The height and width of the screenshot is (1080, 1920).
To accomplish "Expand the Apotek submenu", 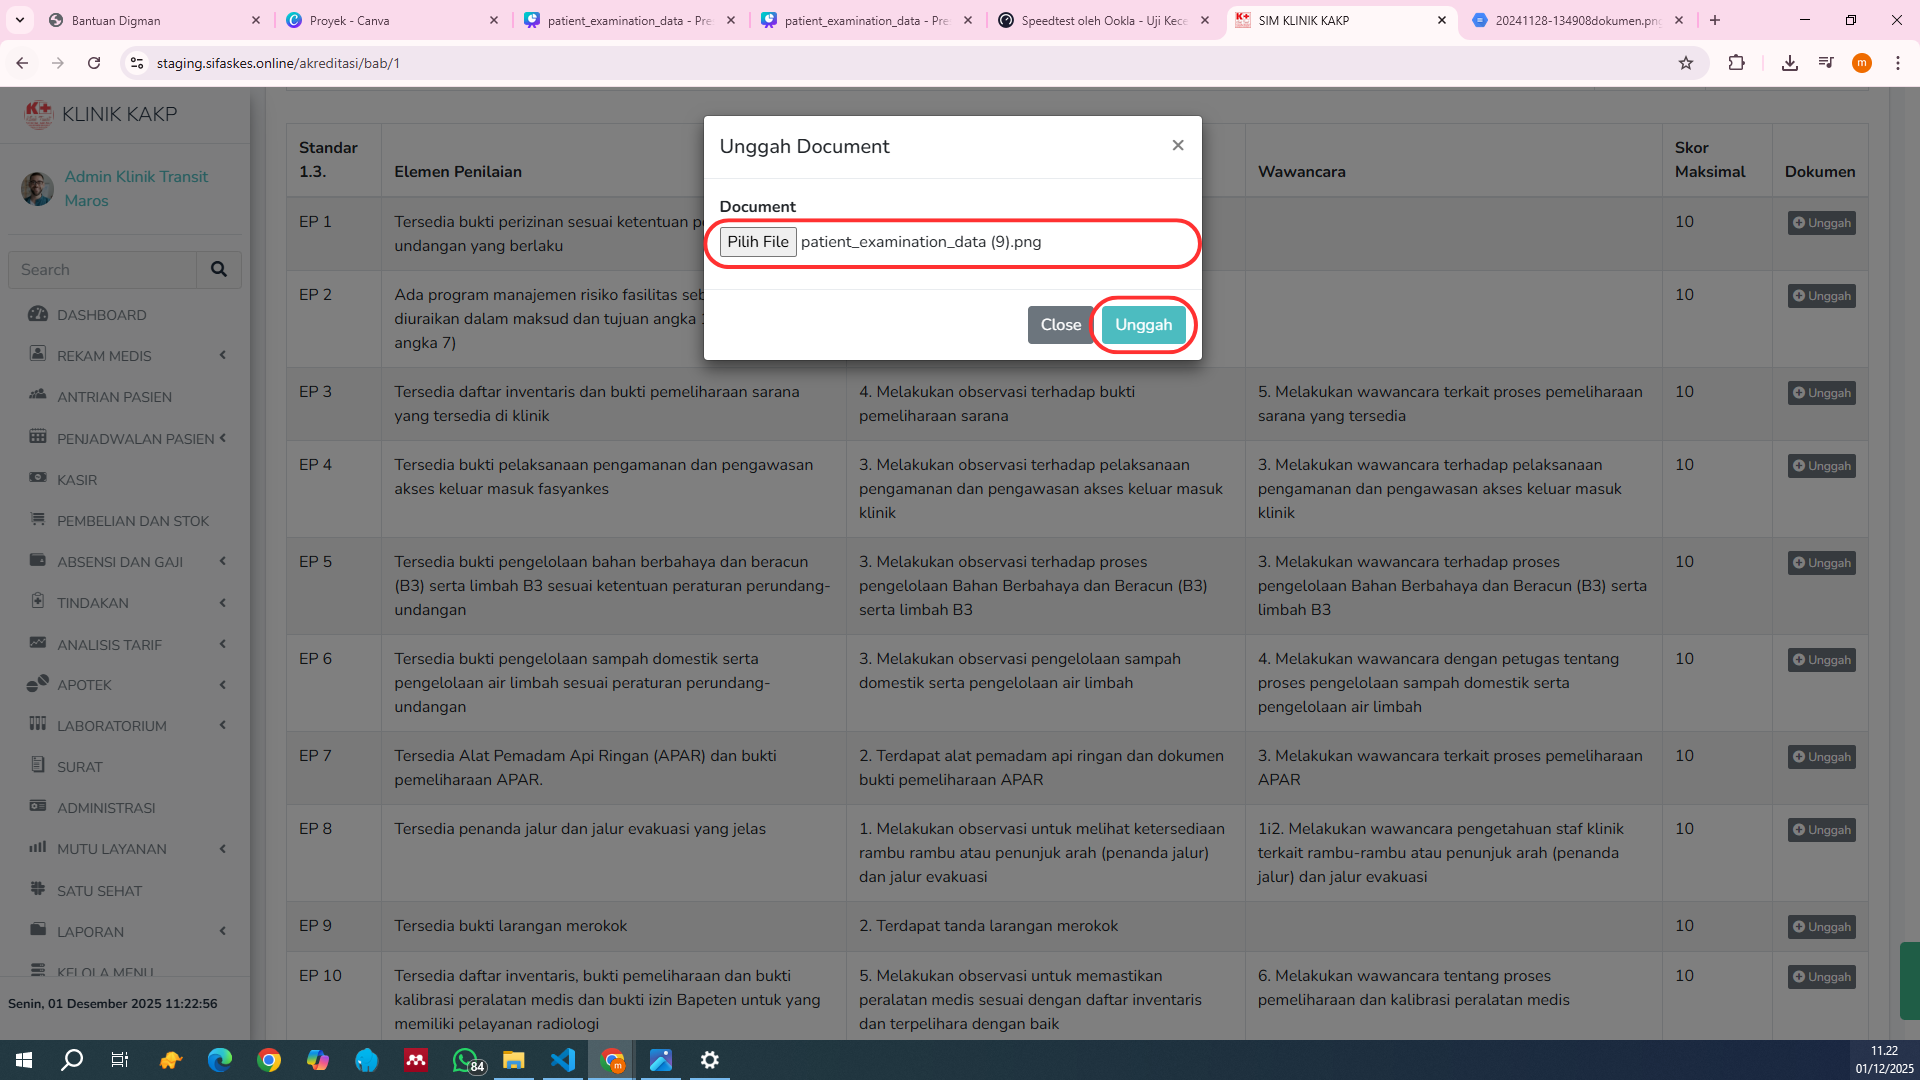I will (84, 685).
